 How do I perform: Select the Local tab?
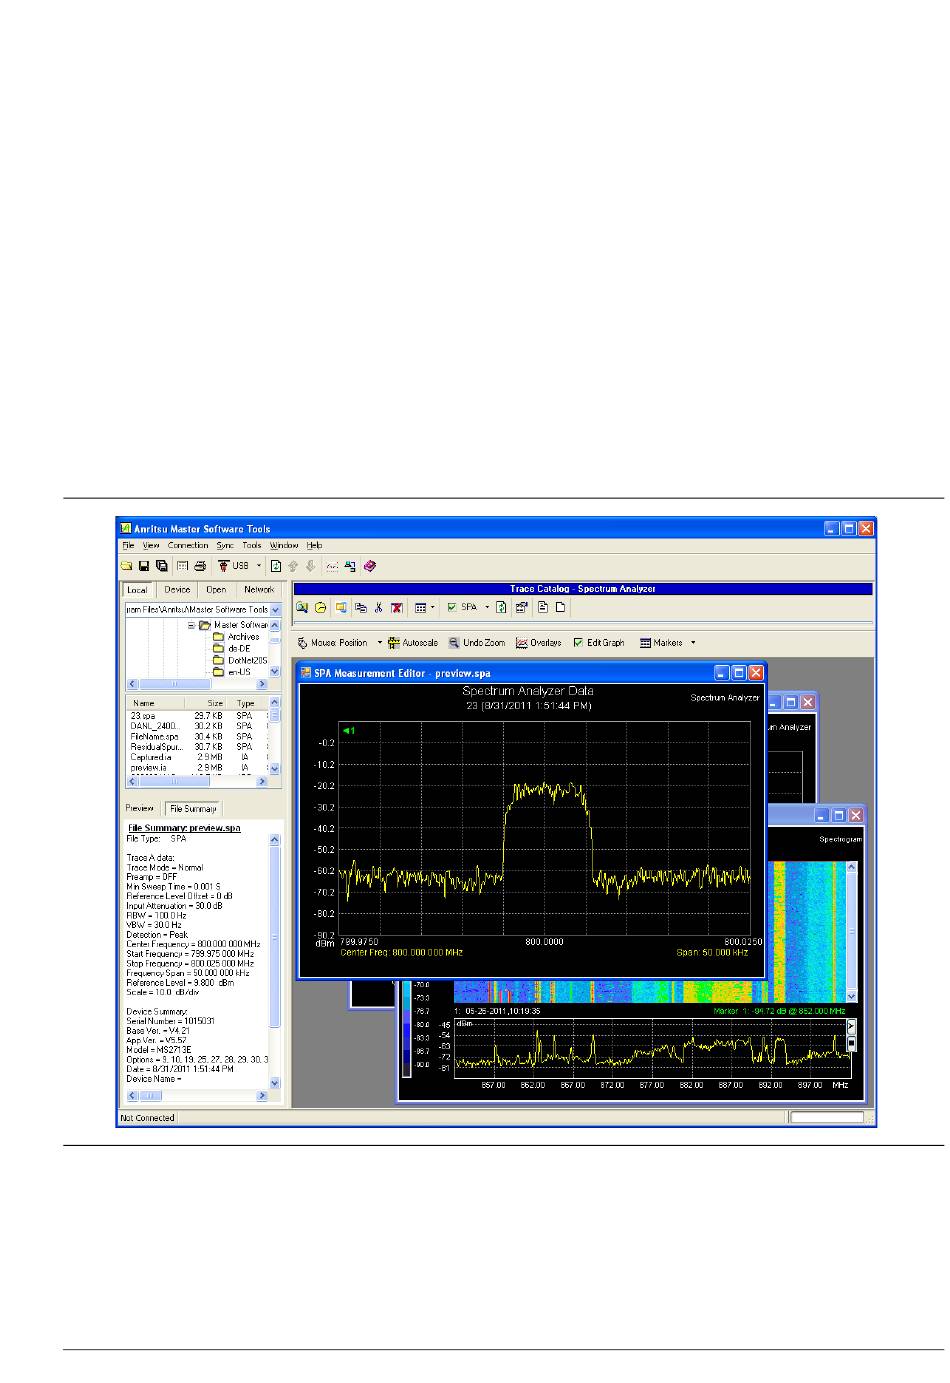(x=137, y=590)
